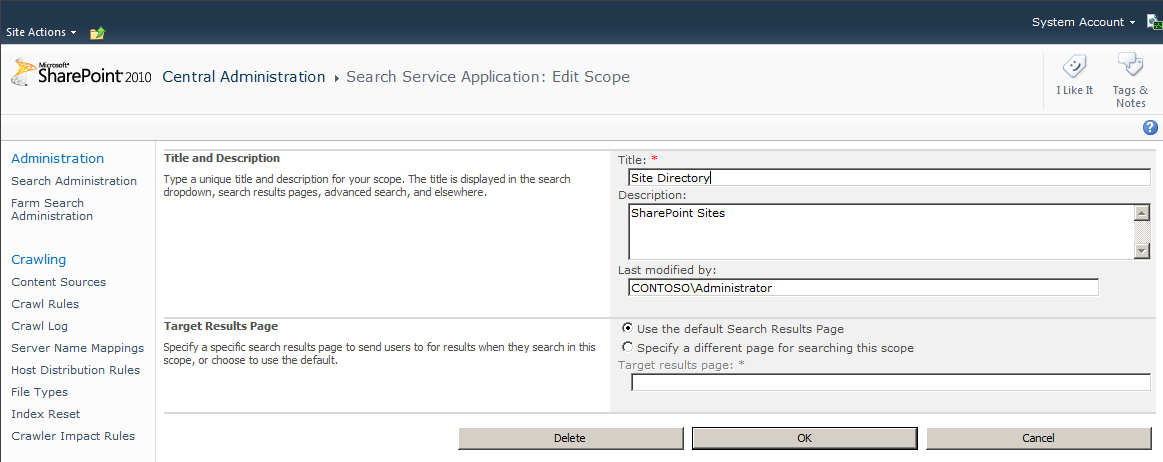Click the SharePoint 2010 logo

pyautogui.click(x=81, y=74)
